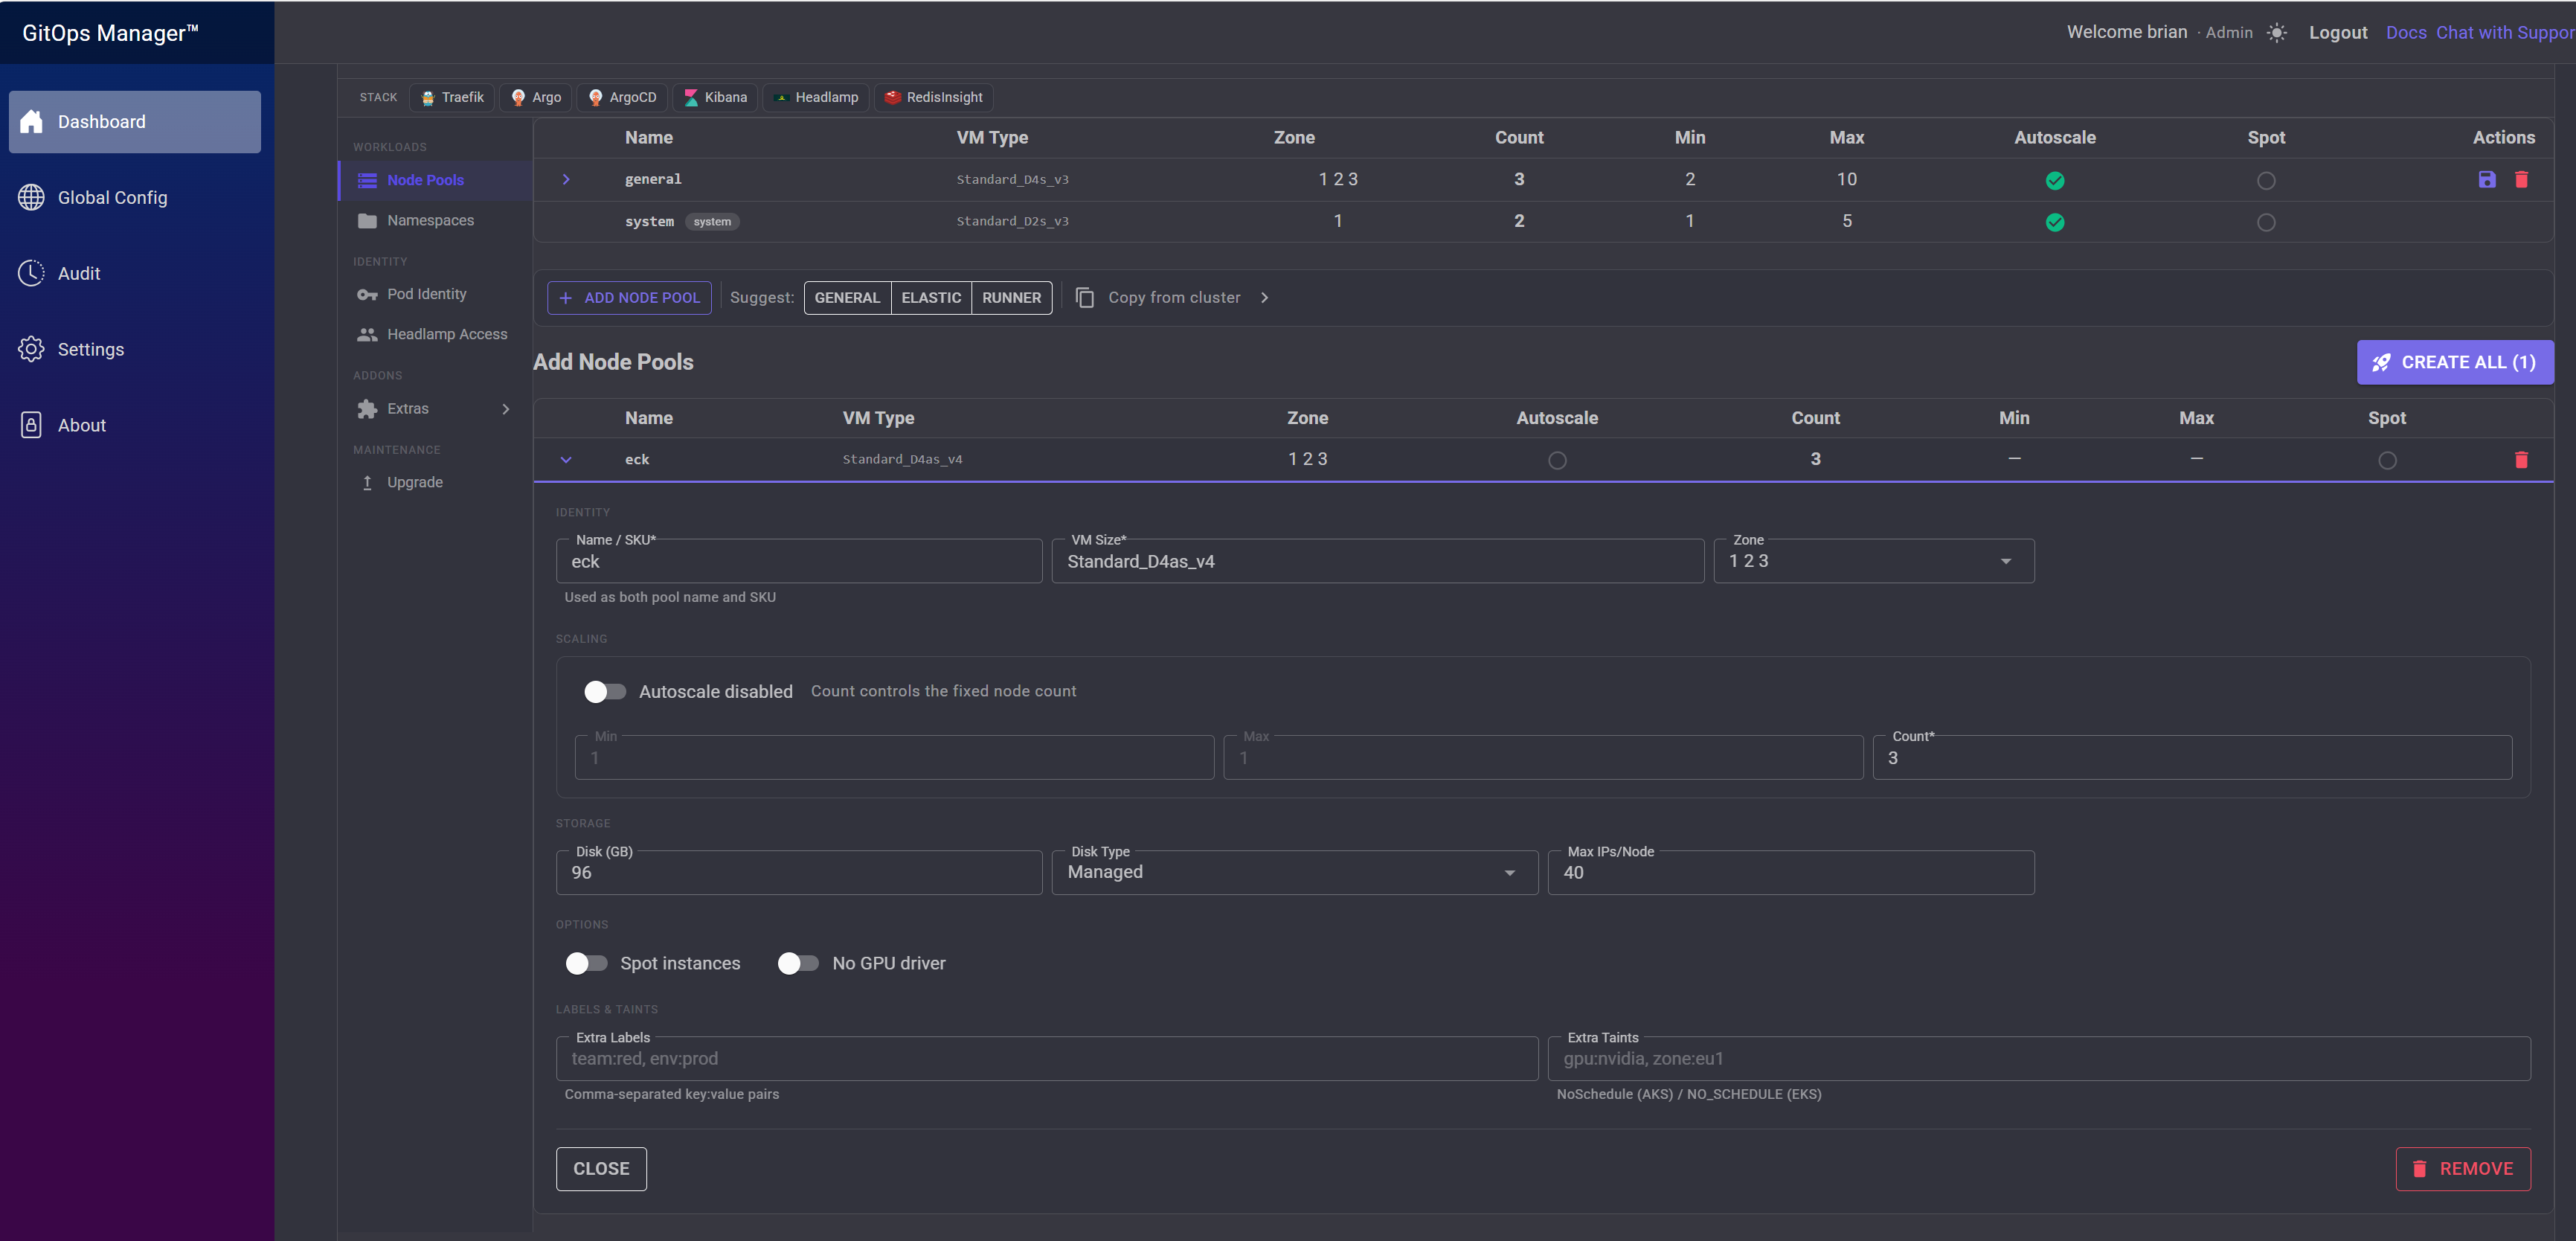
Task: Collapse the eck node pool row
Action: (565, 459)
